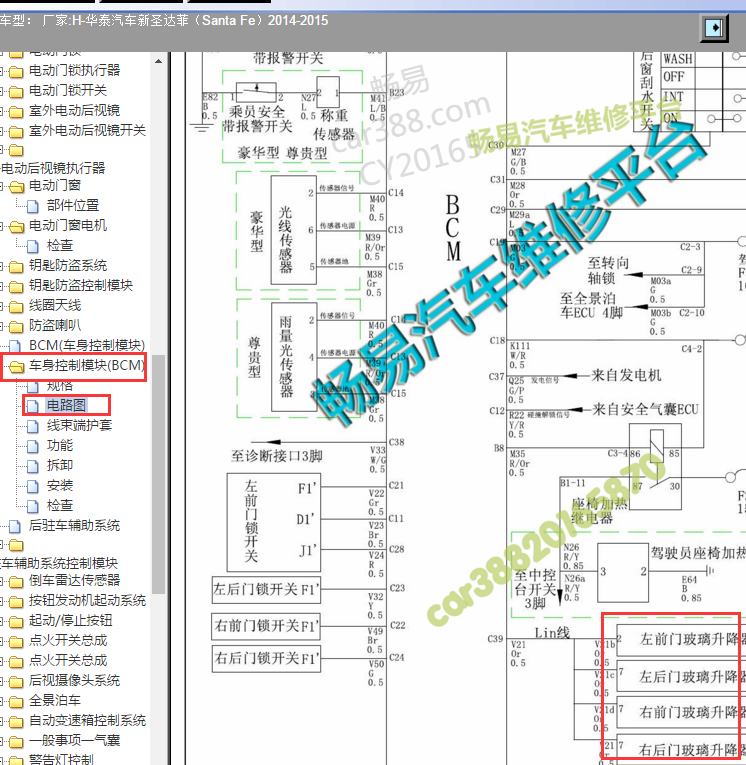
Task: Open the 规格 page under 车身控制模块(BCM)
Action: [x=60, y=386]
